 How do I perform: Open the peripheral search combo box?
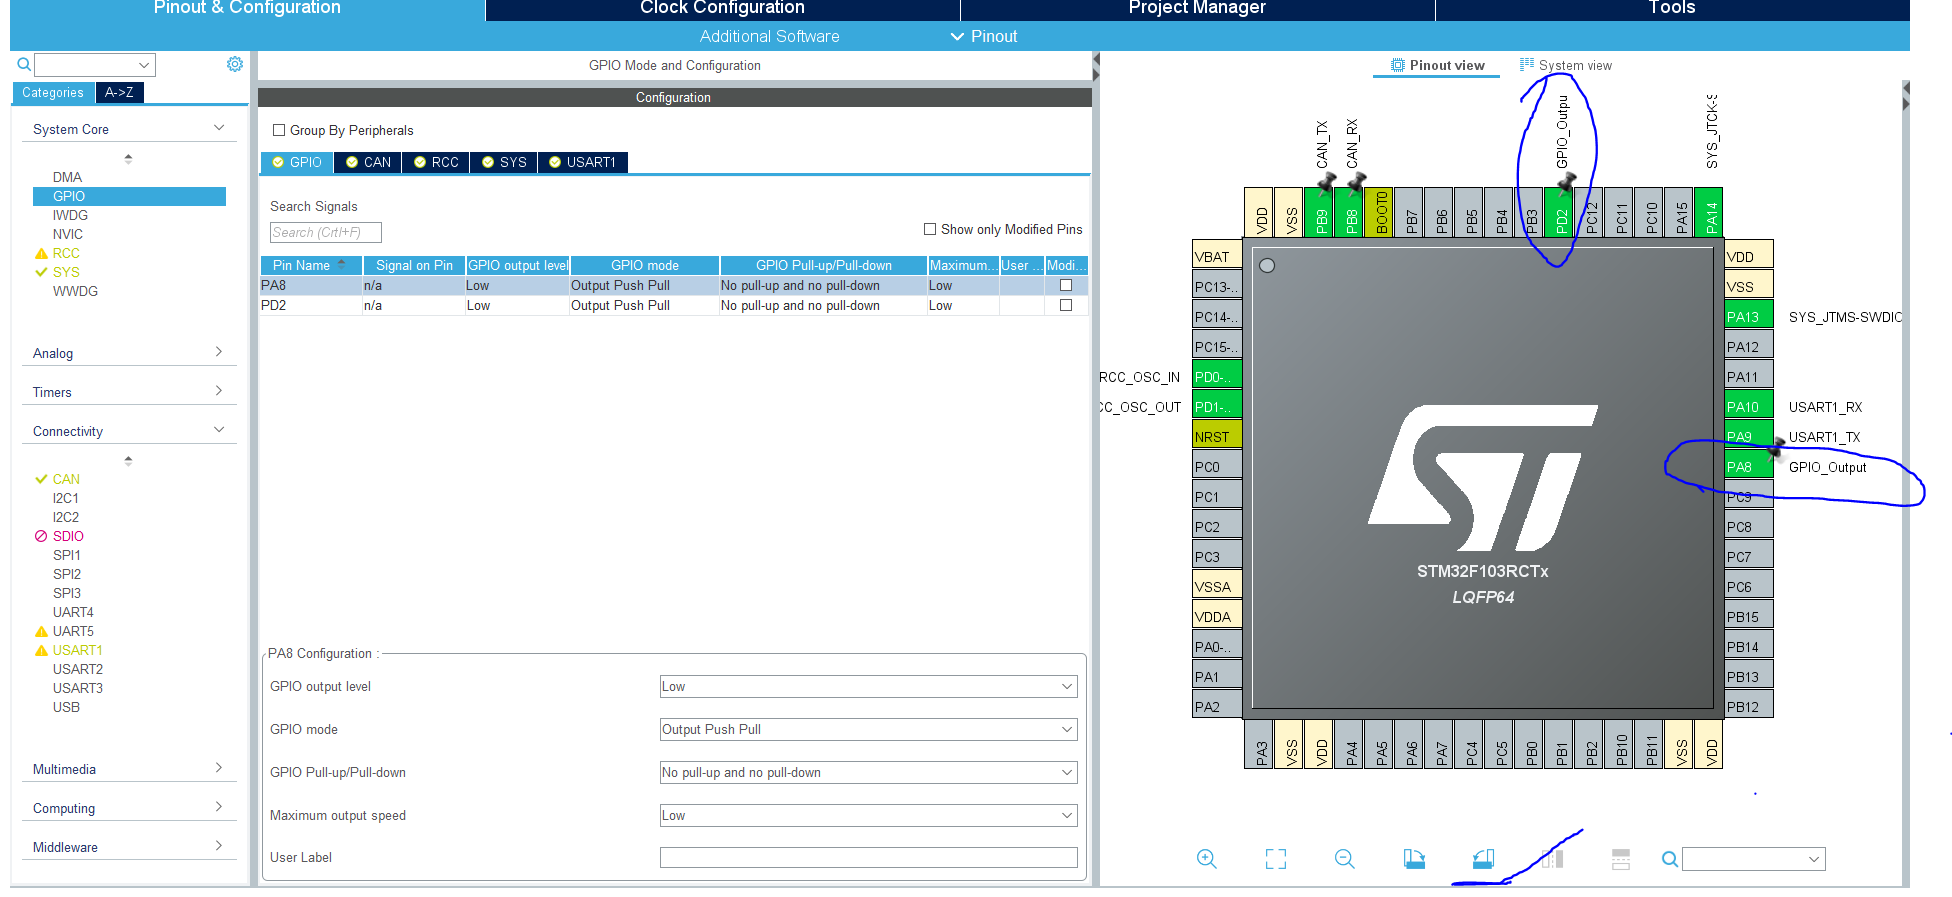click(95, 65)
